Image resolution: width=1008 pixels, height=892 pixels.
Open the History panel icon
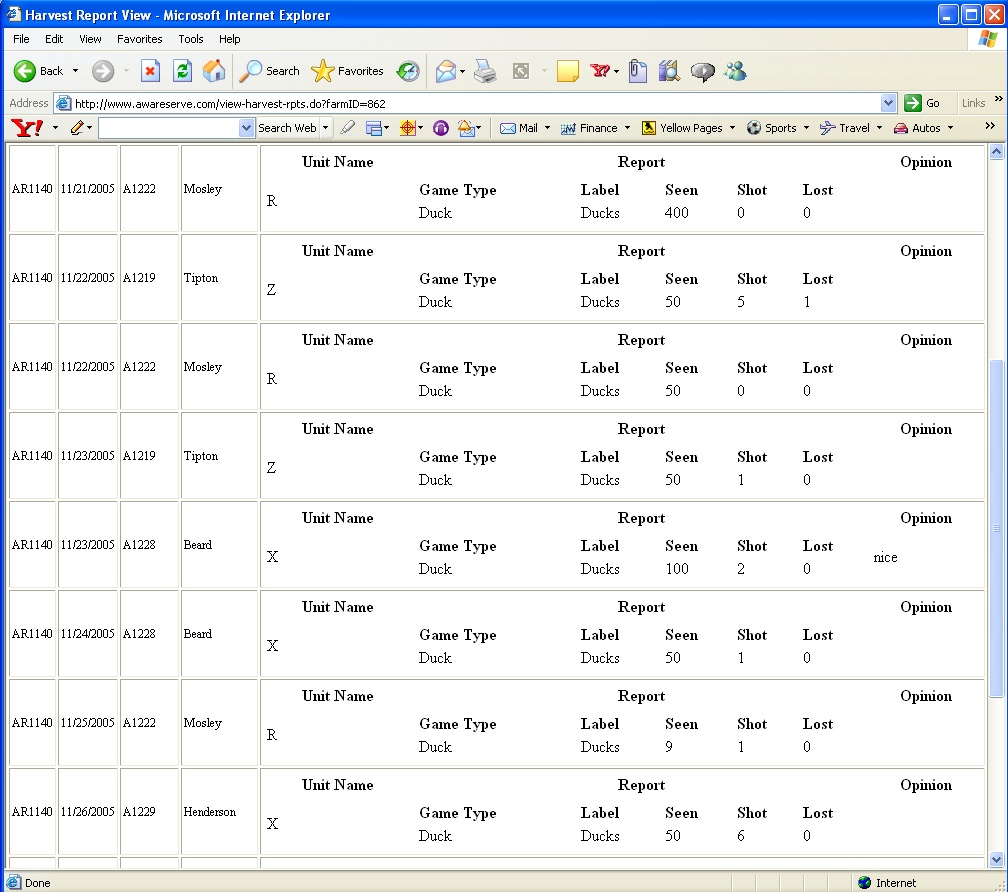[x=408, y=71]
